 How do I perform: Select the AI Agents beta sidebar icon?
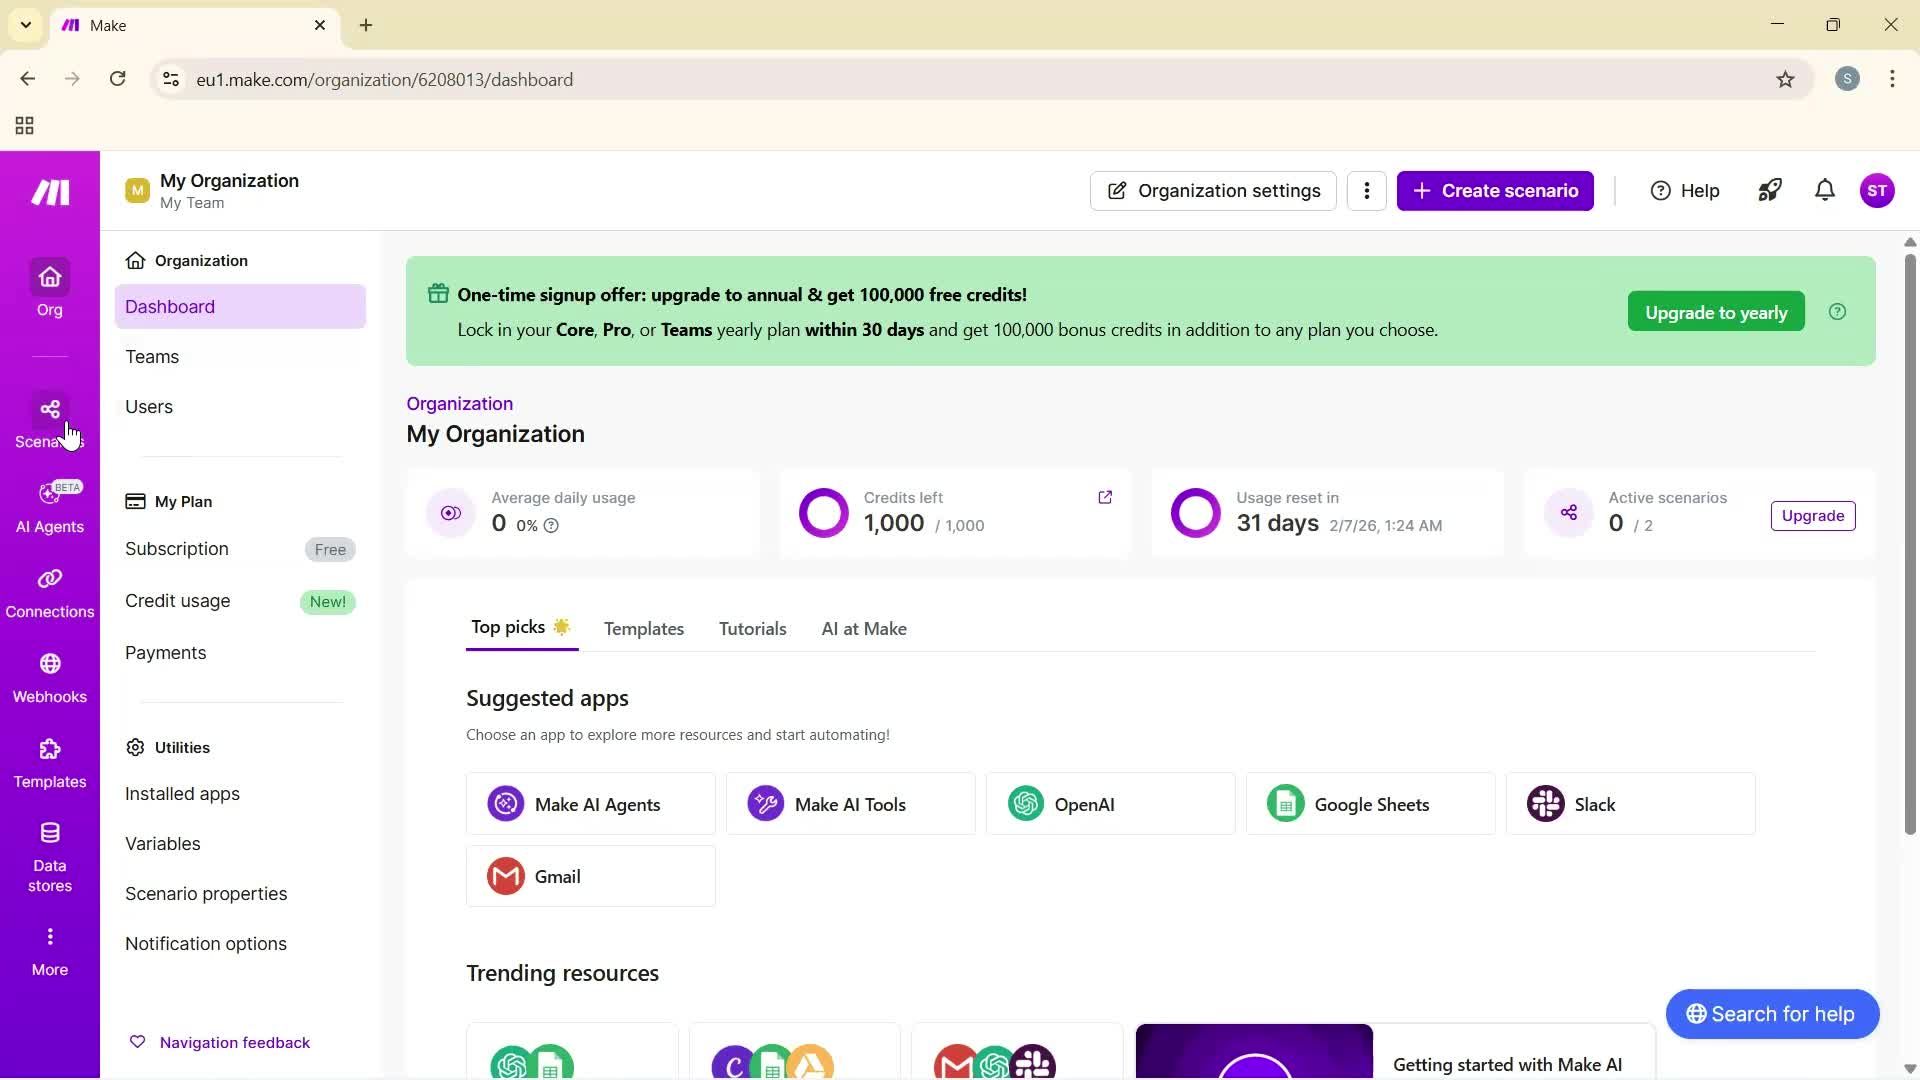coord(49,505)
